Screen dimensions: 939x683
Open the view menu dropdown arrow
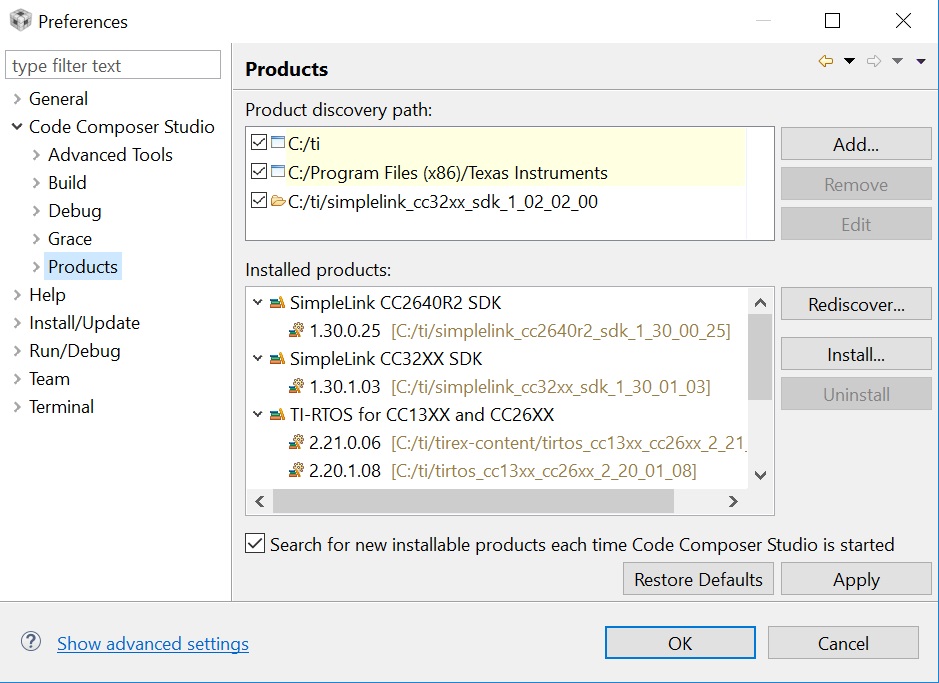(921, 62)
